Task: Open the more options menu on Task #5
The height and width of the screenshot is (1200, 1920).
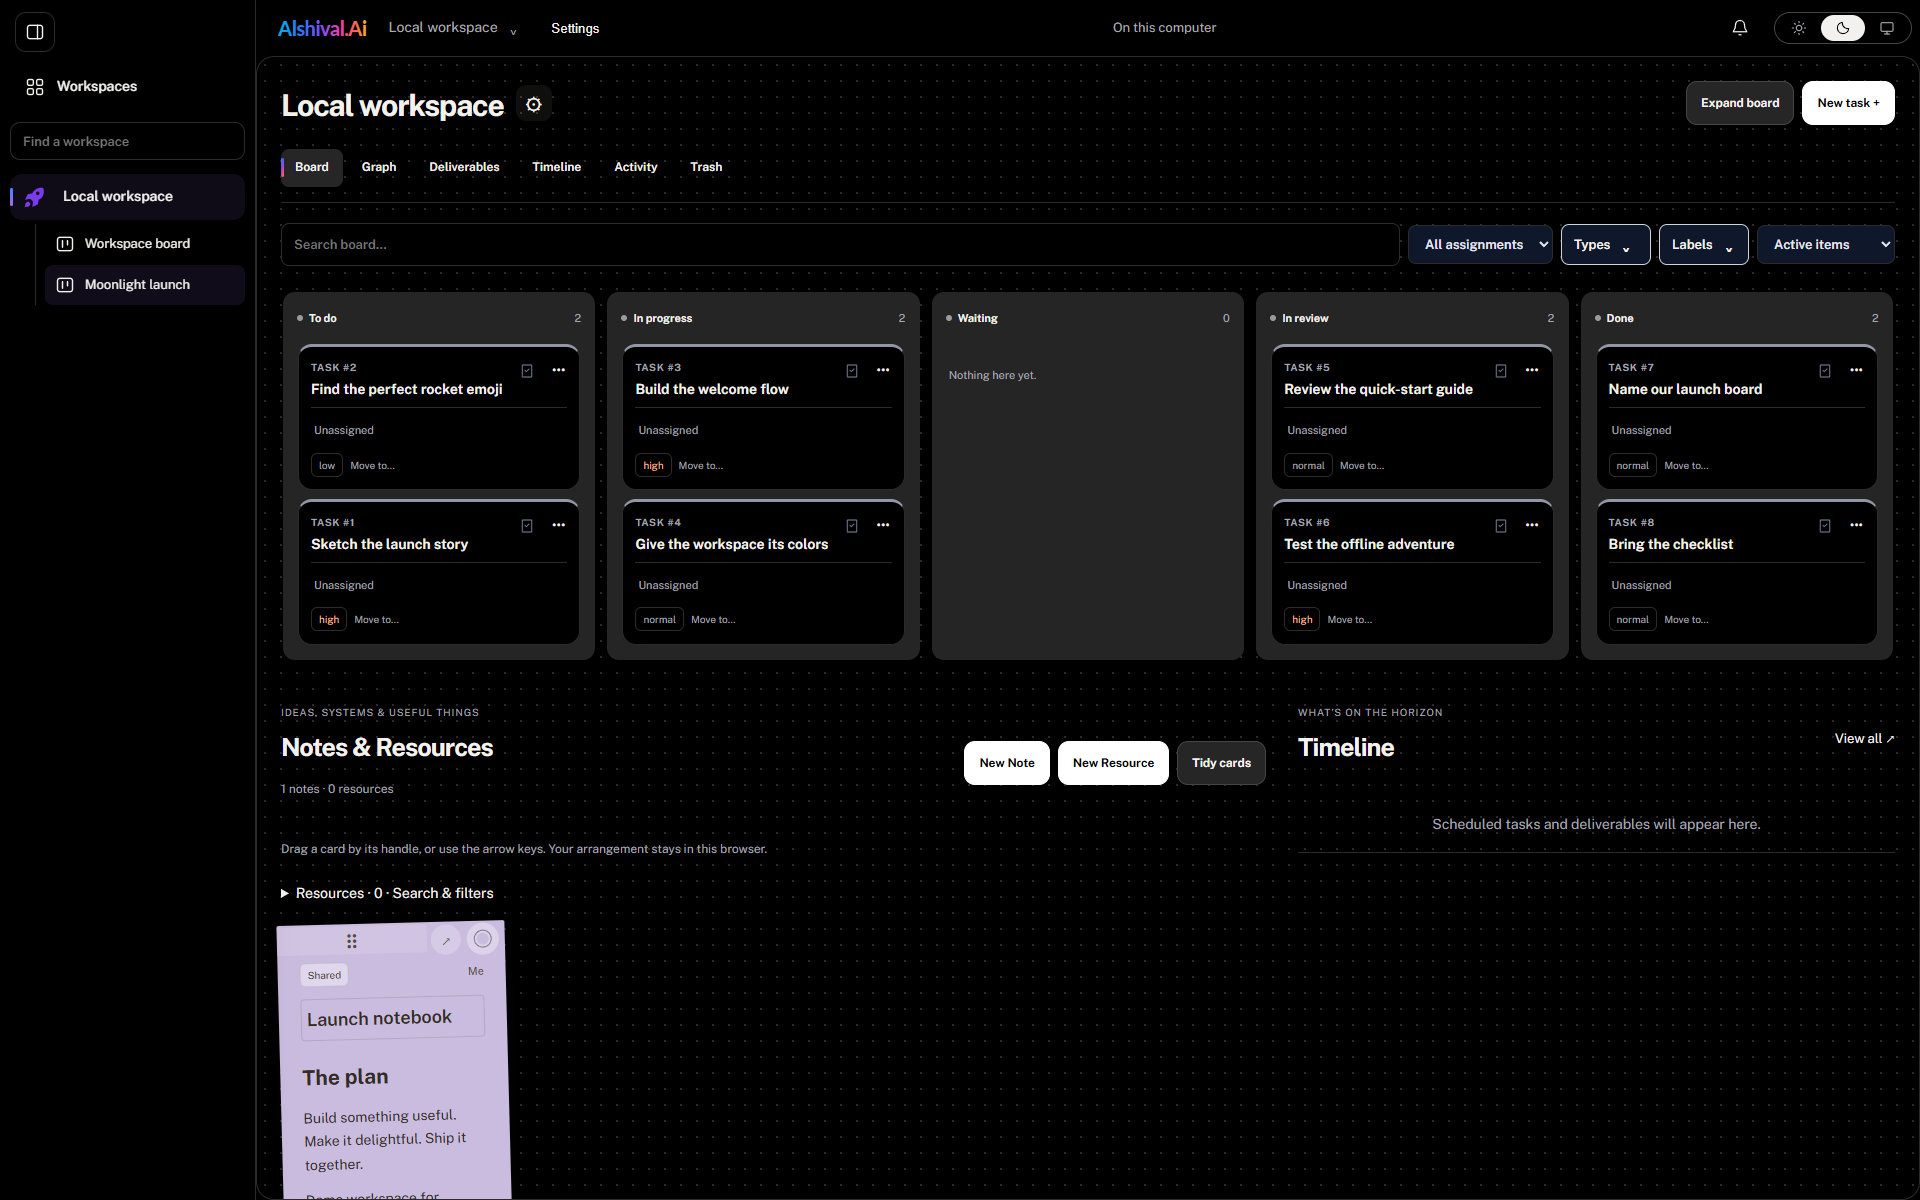Action: (x=1532, y=370)
